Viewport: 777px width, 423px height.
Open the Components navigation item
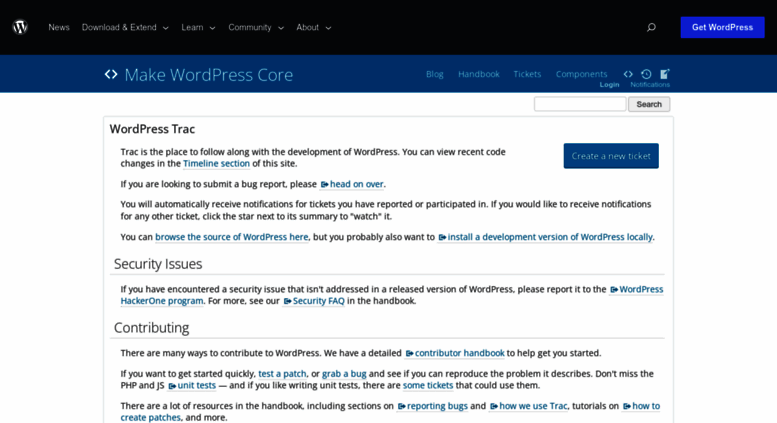[x=581, y=74]
